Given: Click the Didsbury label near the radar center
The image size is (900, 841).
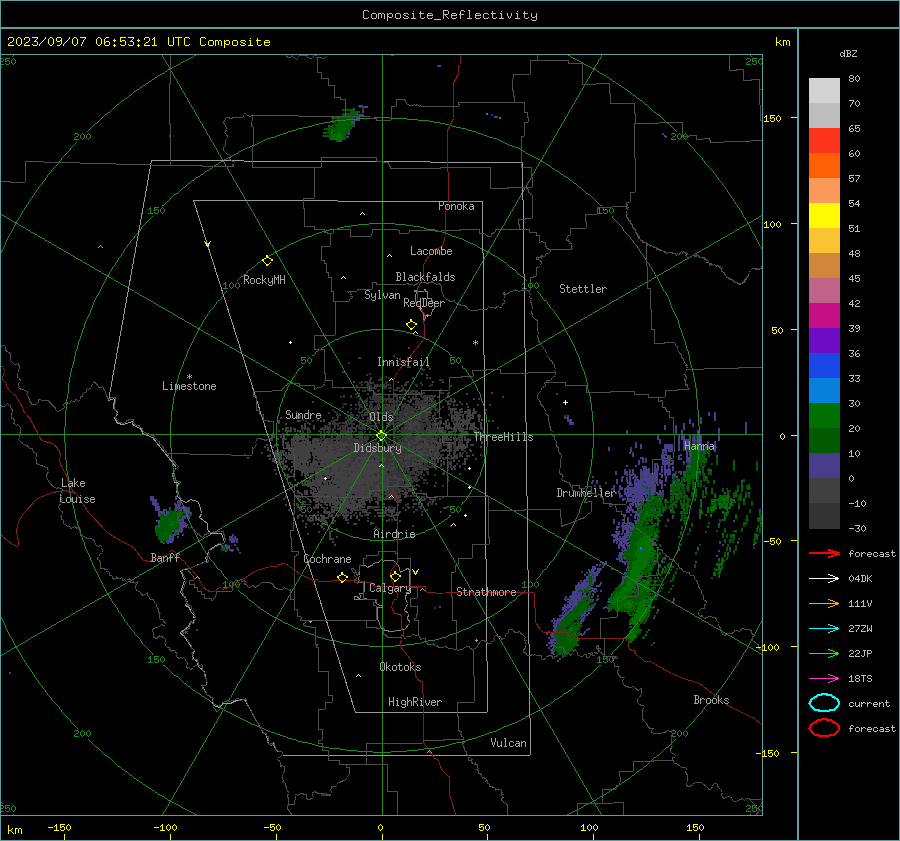Looking at the screenshot, I should (x=378, y=448).
